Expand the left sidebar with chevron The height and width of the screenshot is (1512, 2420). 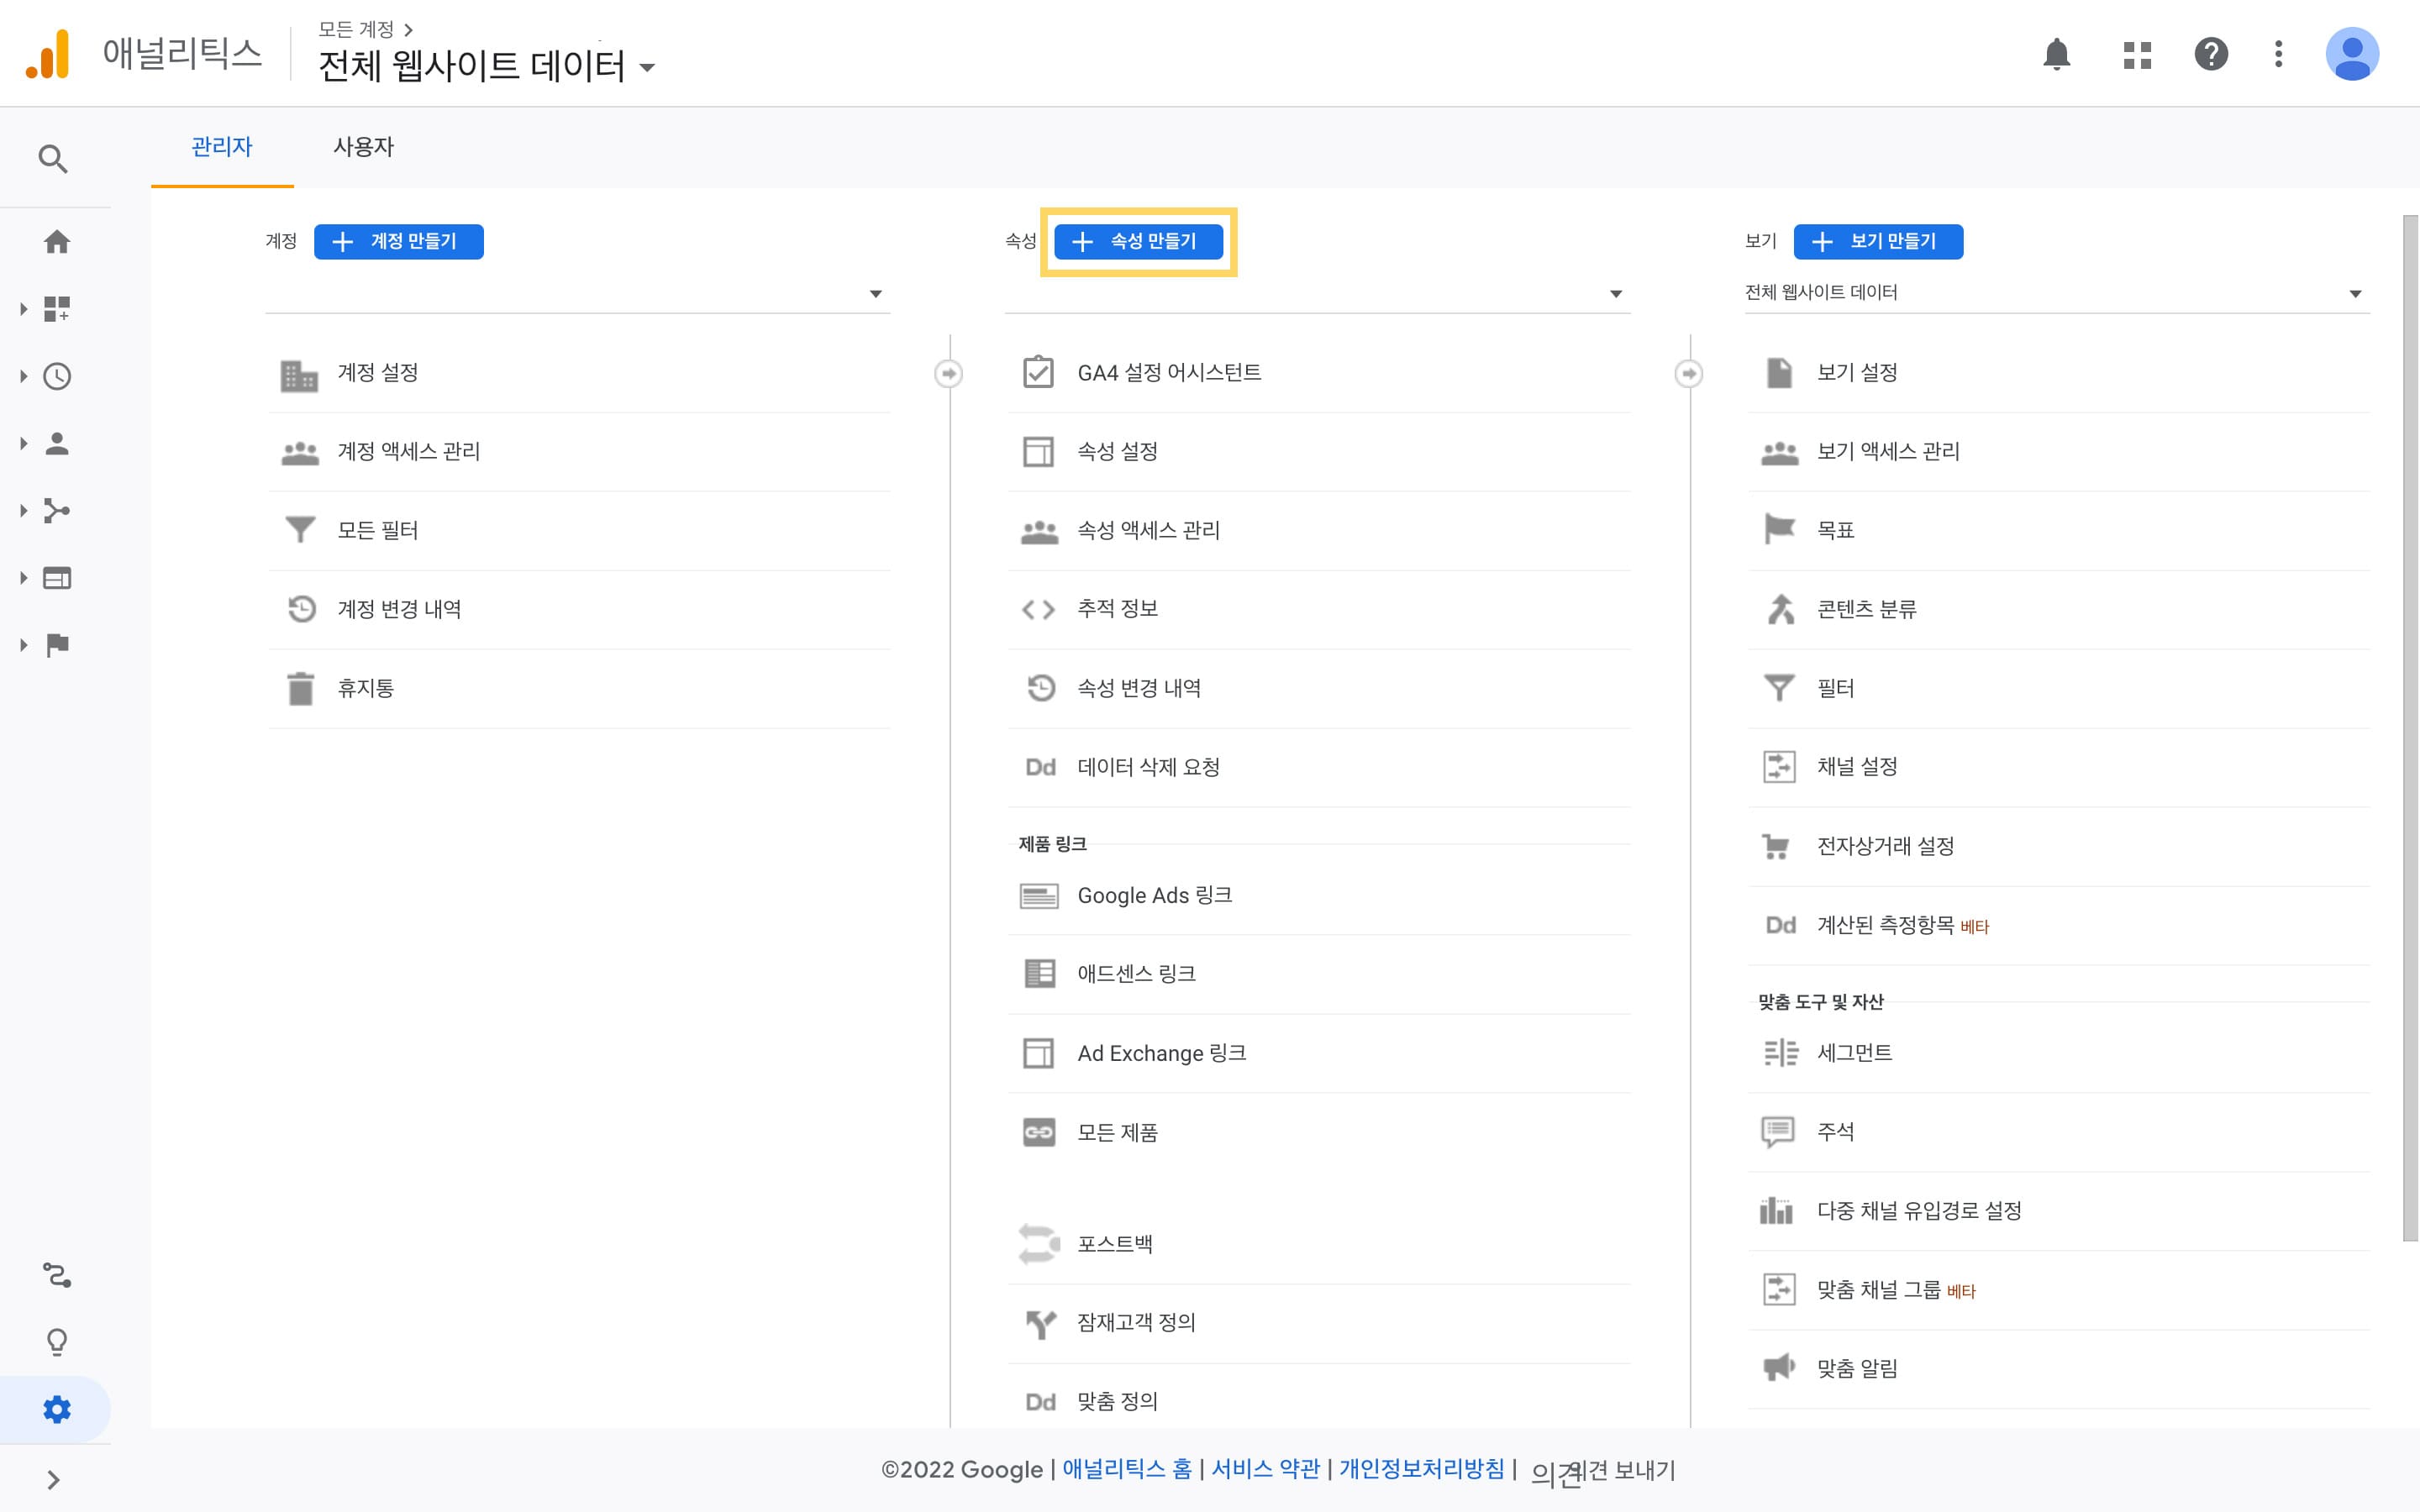point(54,1479)
